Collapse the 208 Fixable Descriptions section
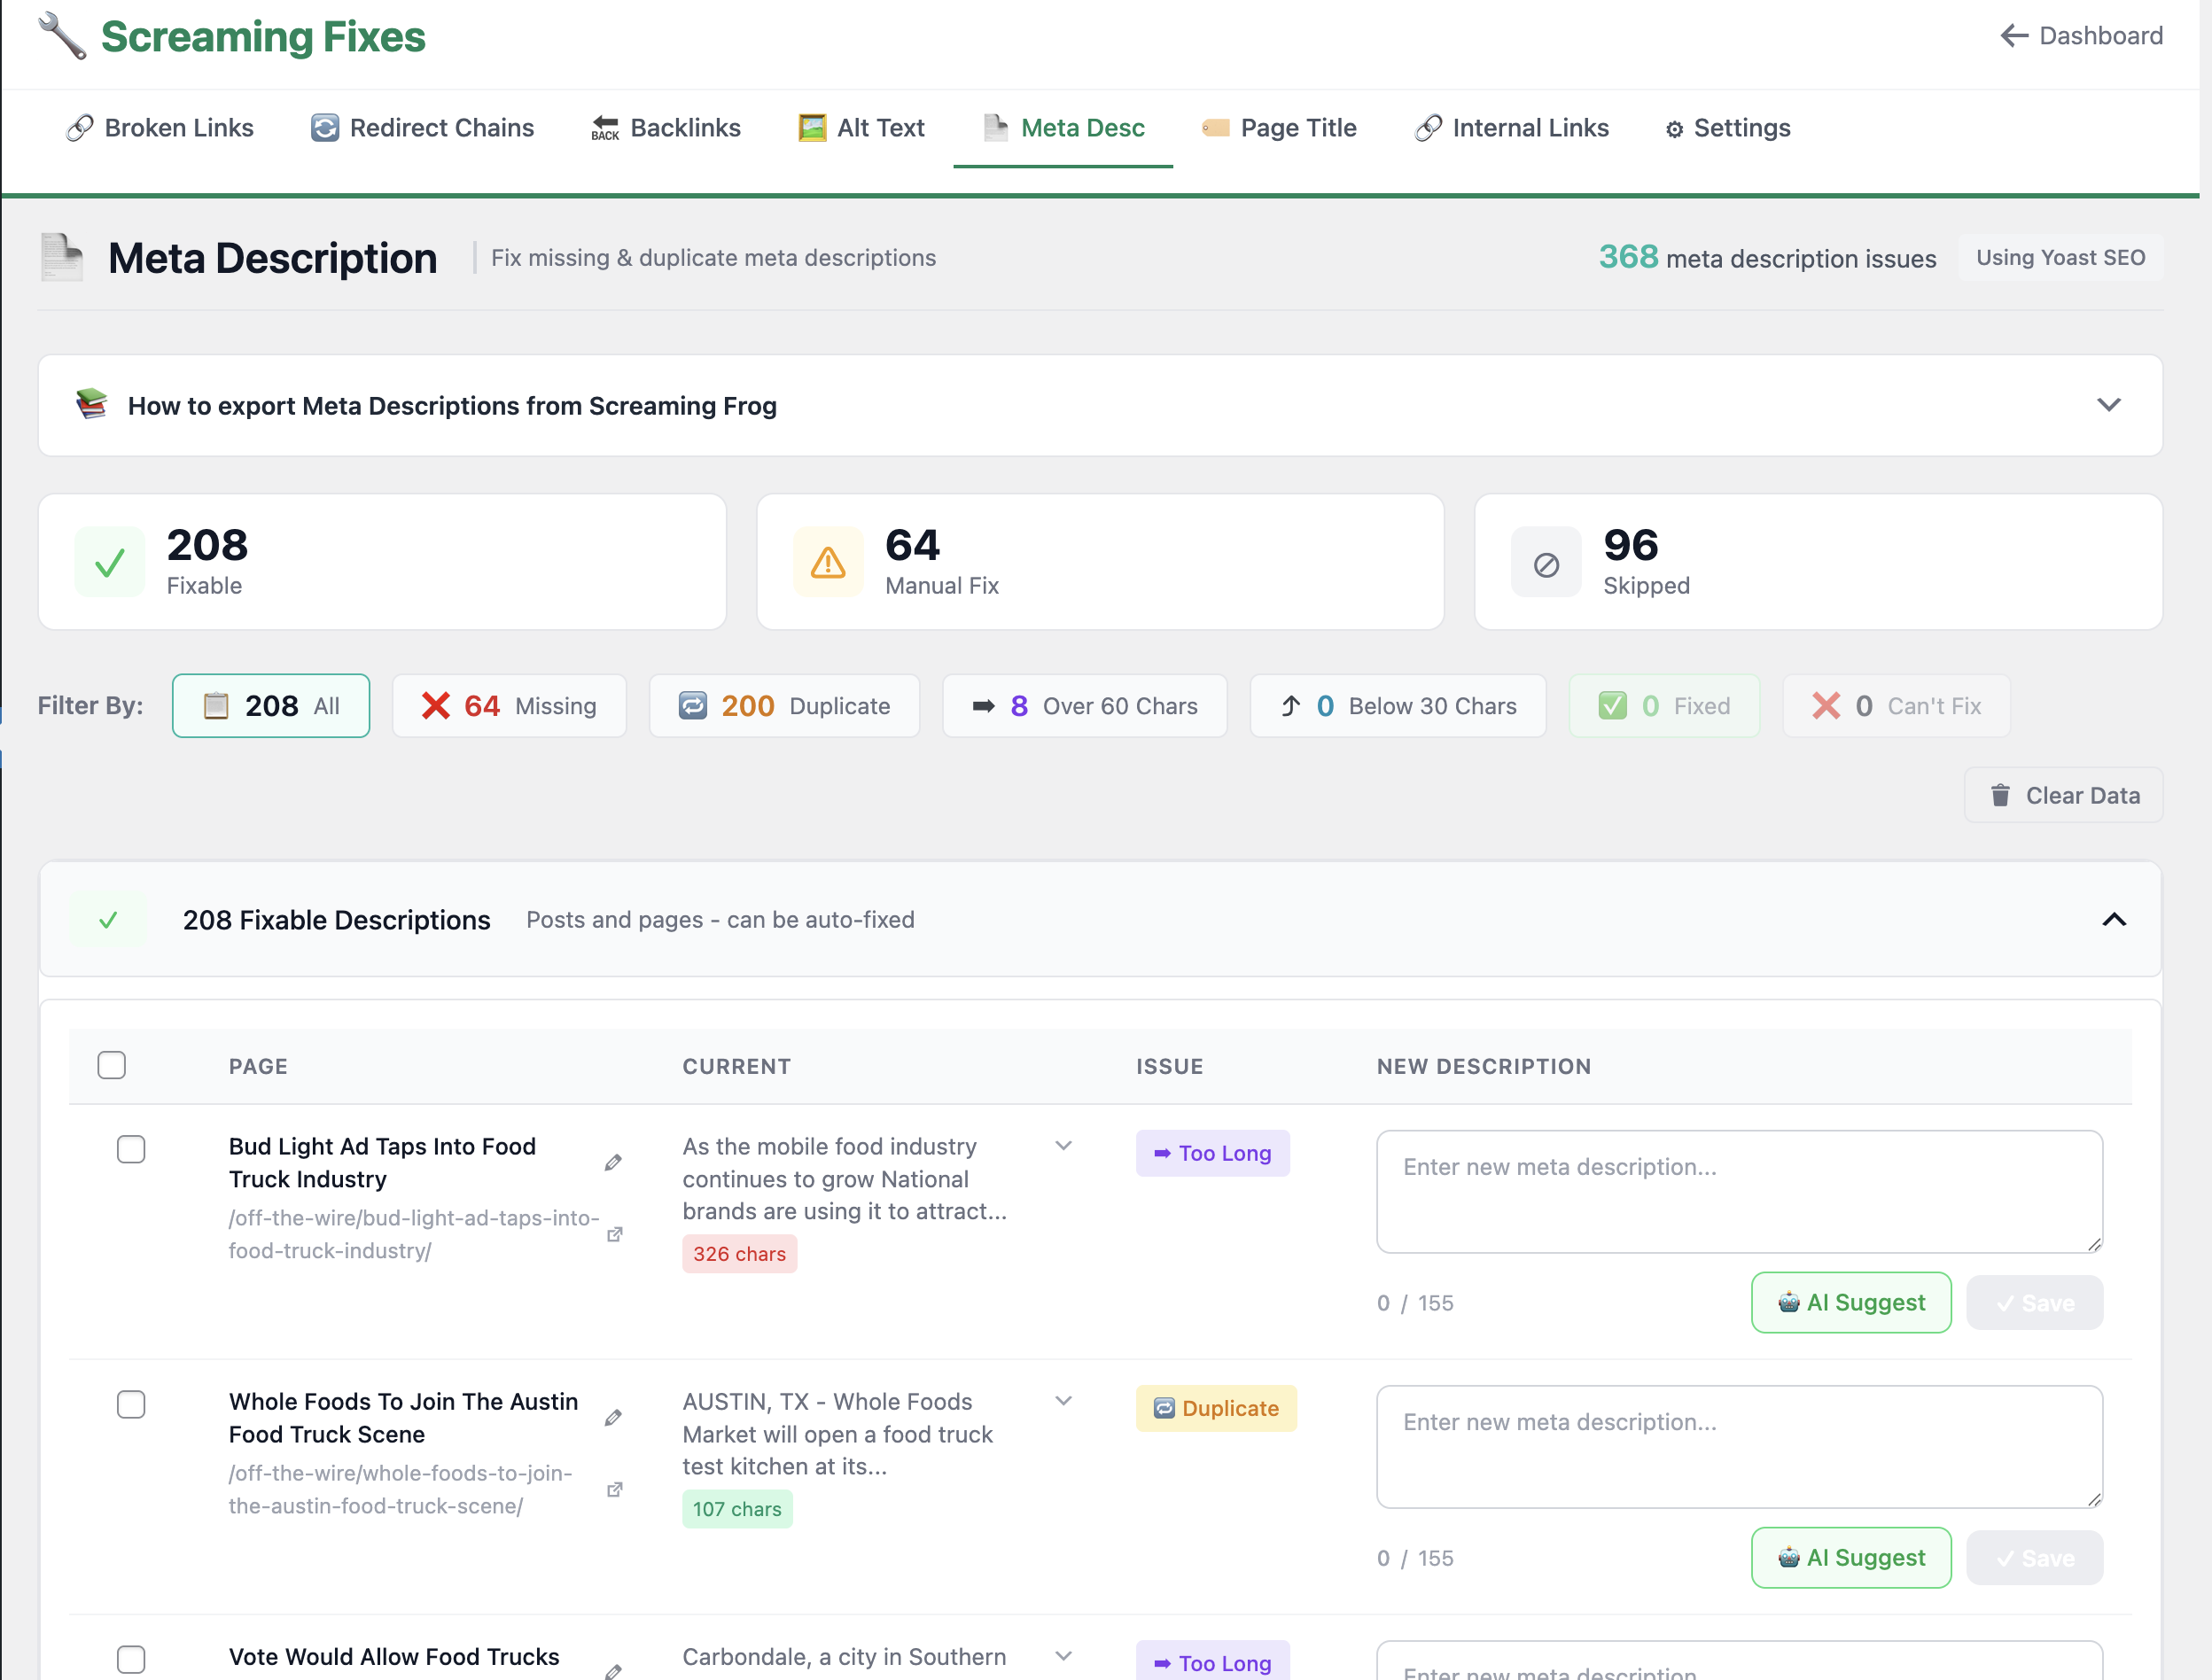2212x1680 pixels. (x=2116, y=920)
